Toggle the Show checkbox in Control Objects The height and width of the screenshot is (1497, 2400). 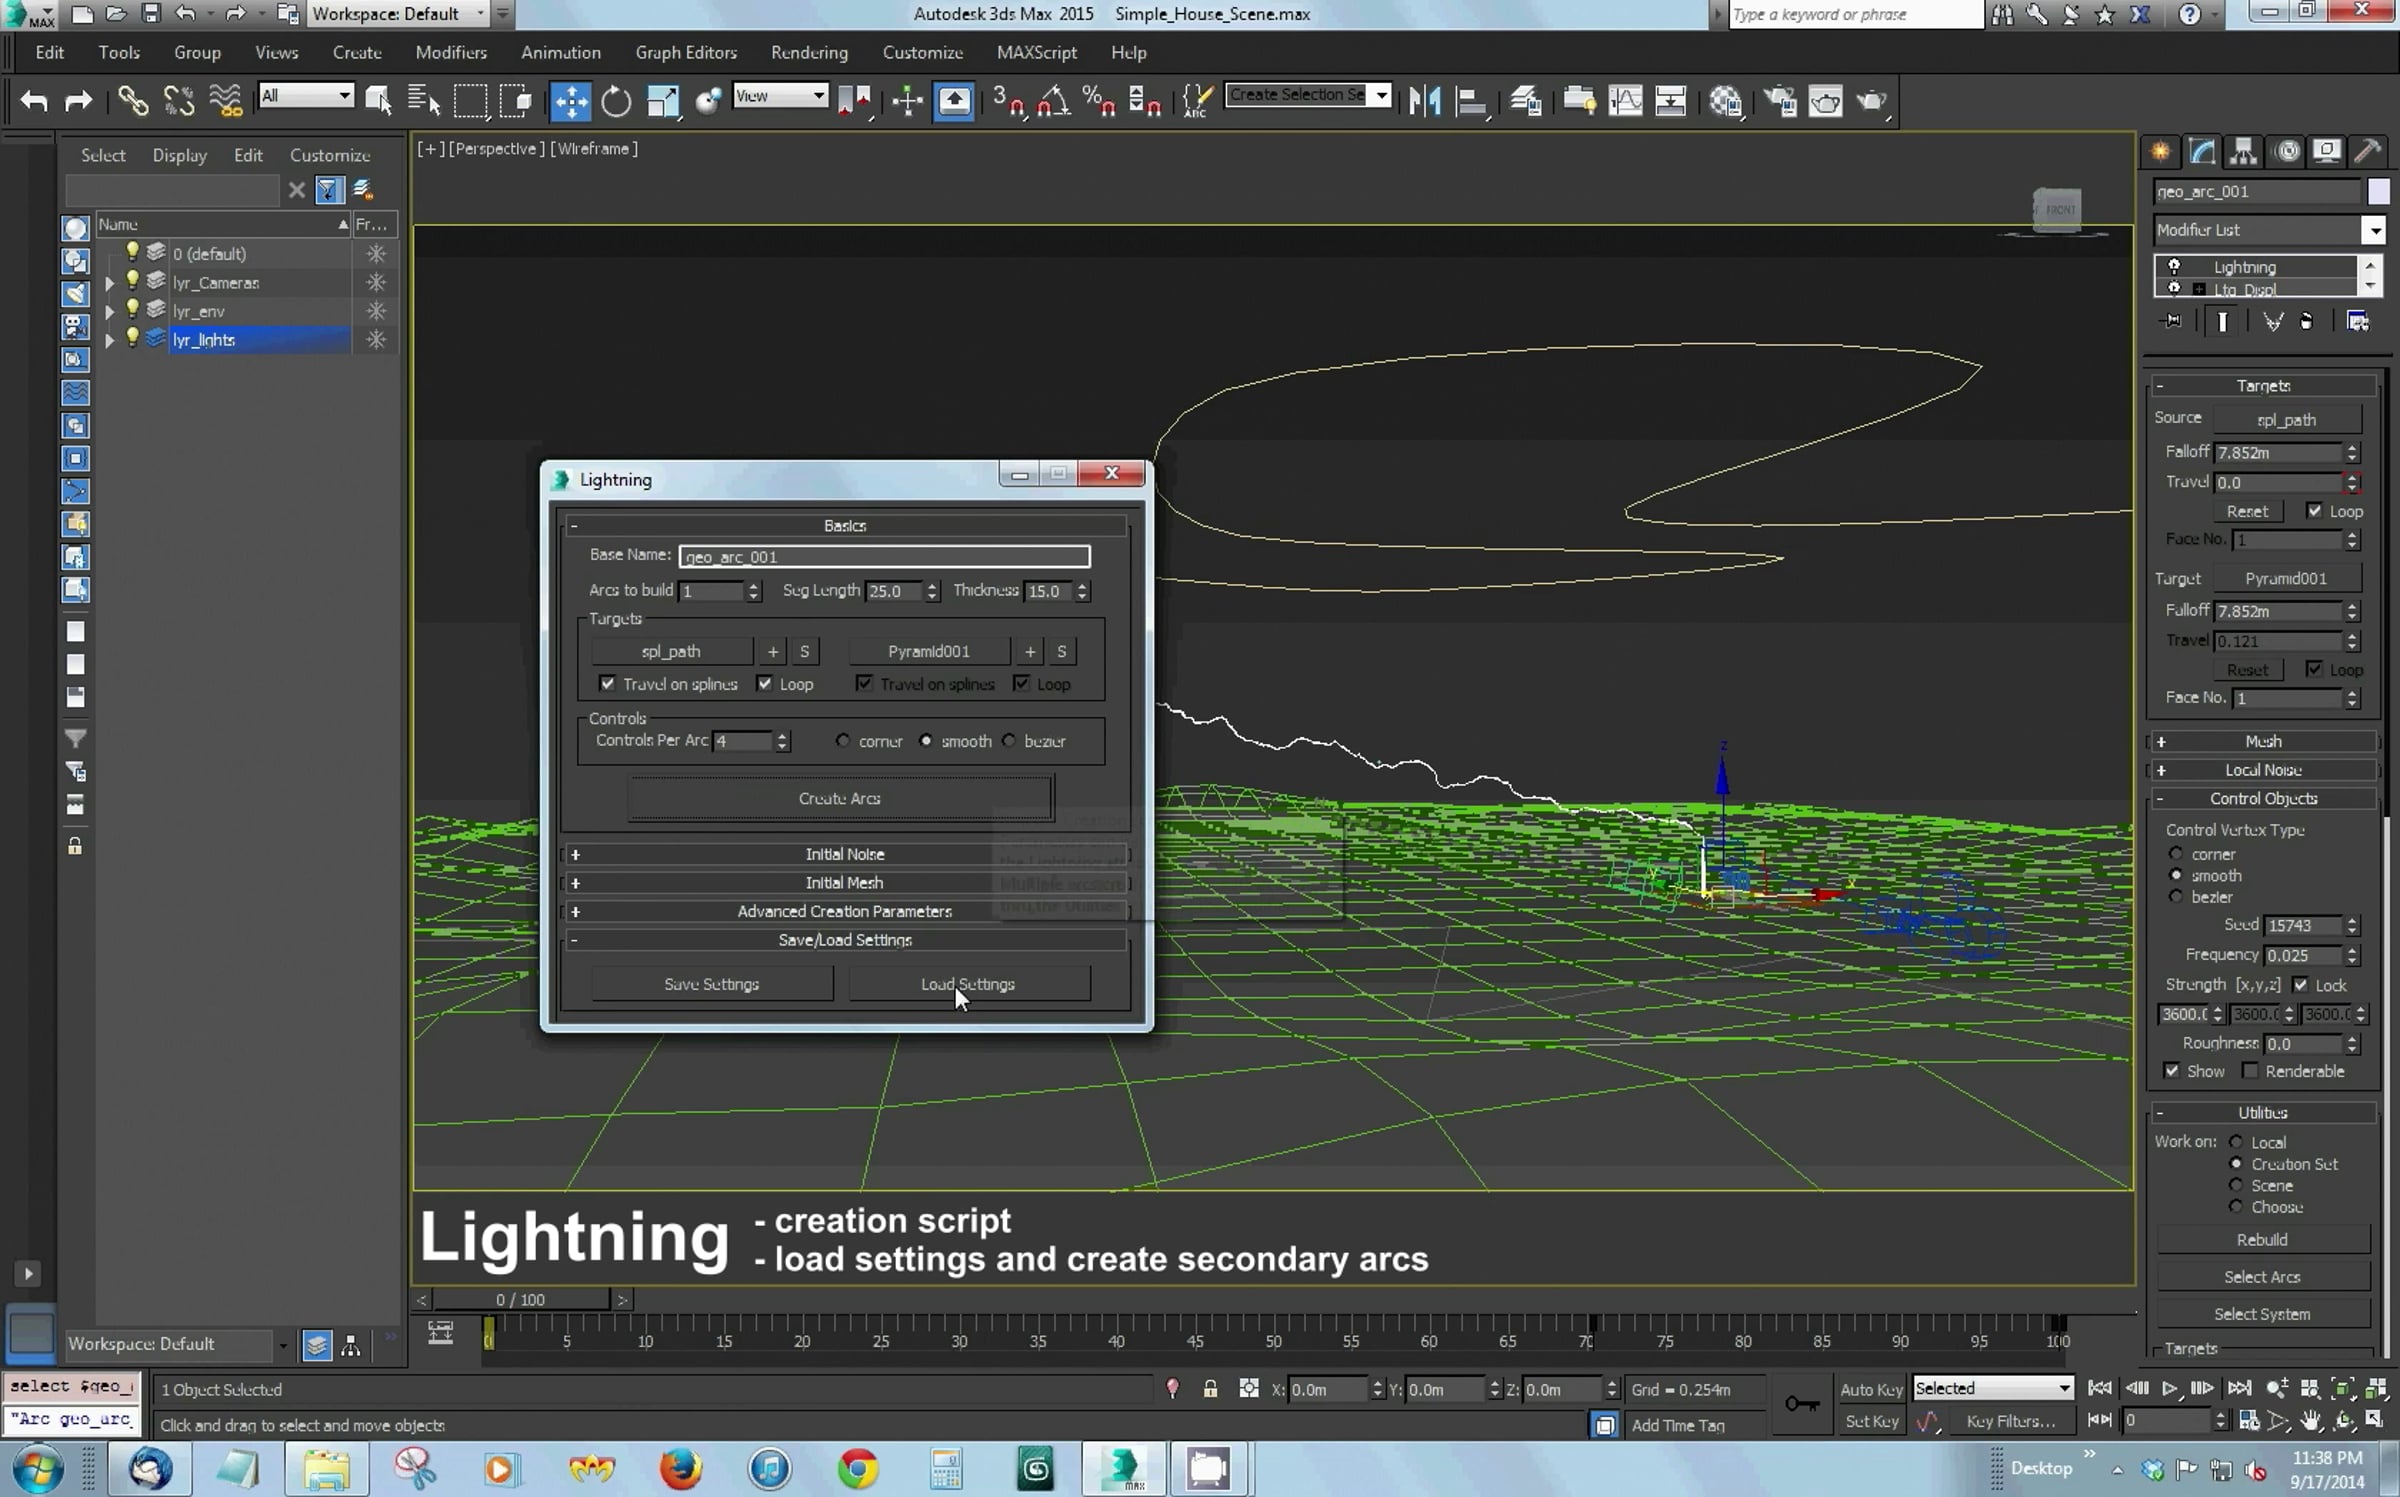pyautogui.click(x=2172, y=1071)
